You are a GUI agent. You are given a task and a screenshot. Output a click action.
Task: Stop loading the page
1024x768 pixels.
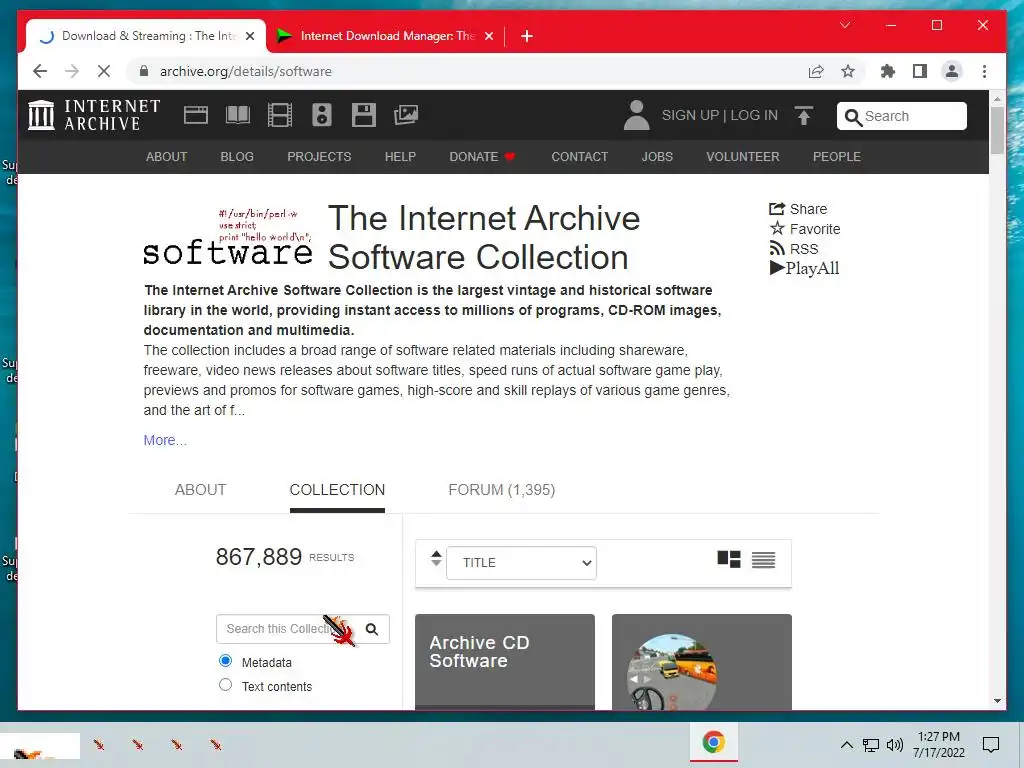[x=104, y=71]
